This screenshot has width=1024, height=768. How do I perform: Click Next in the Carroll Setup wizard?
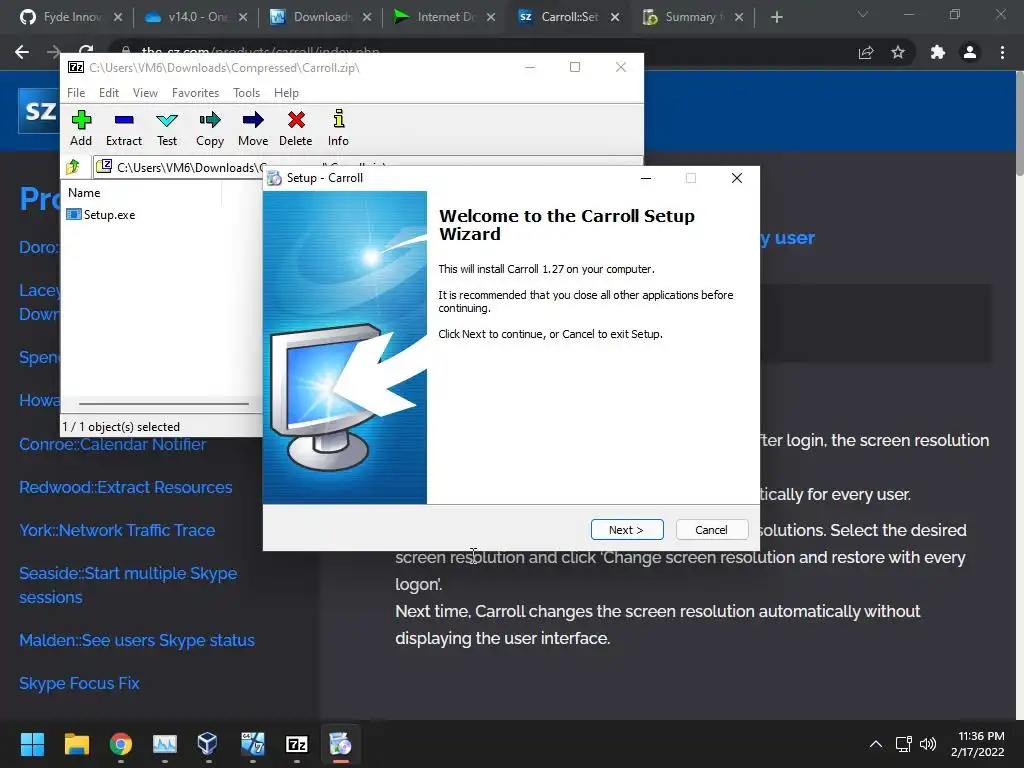(627, 530)
